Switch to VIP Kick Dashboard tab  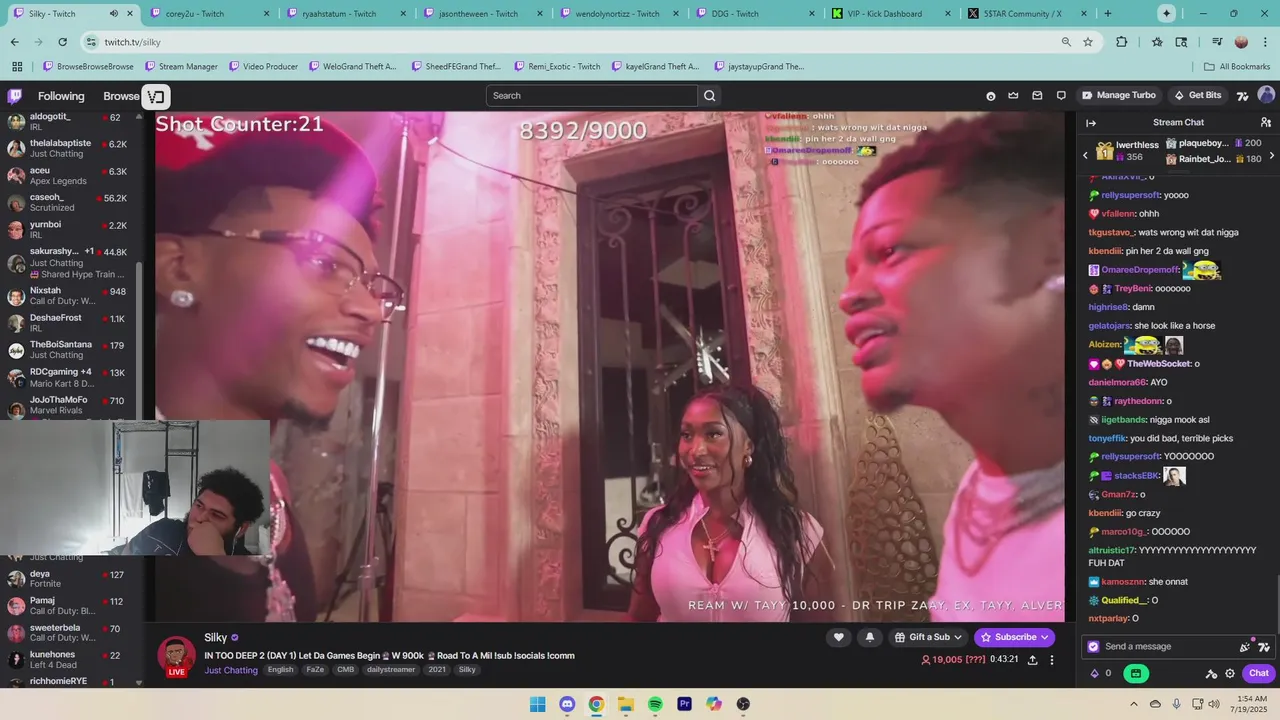[893, 14]
